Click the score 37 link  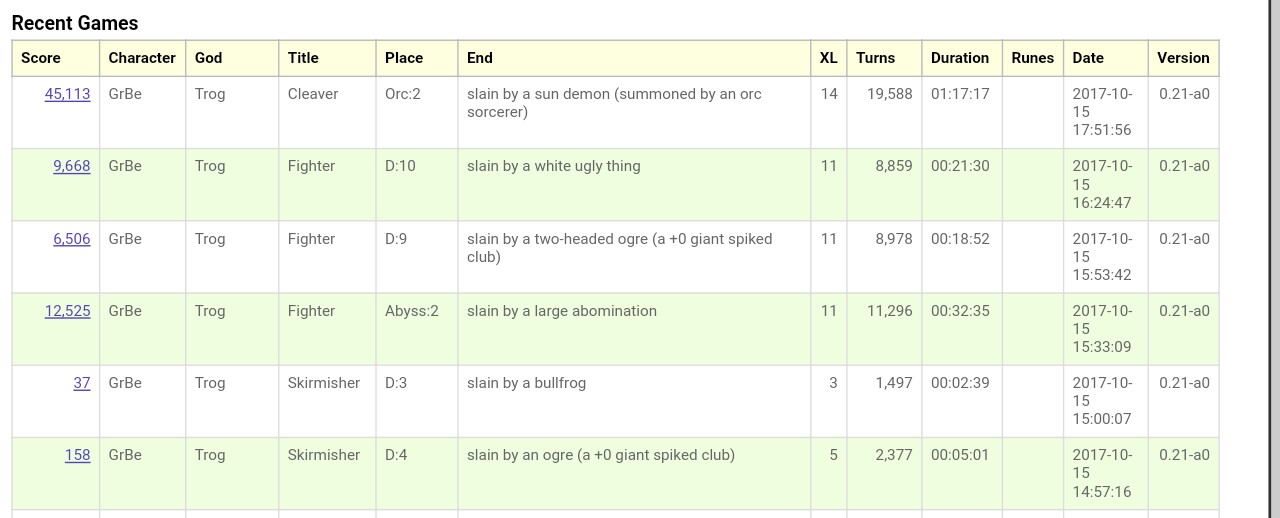pos(81,383)
